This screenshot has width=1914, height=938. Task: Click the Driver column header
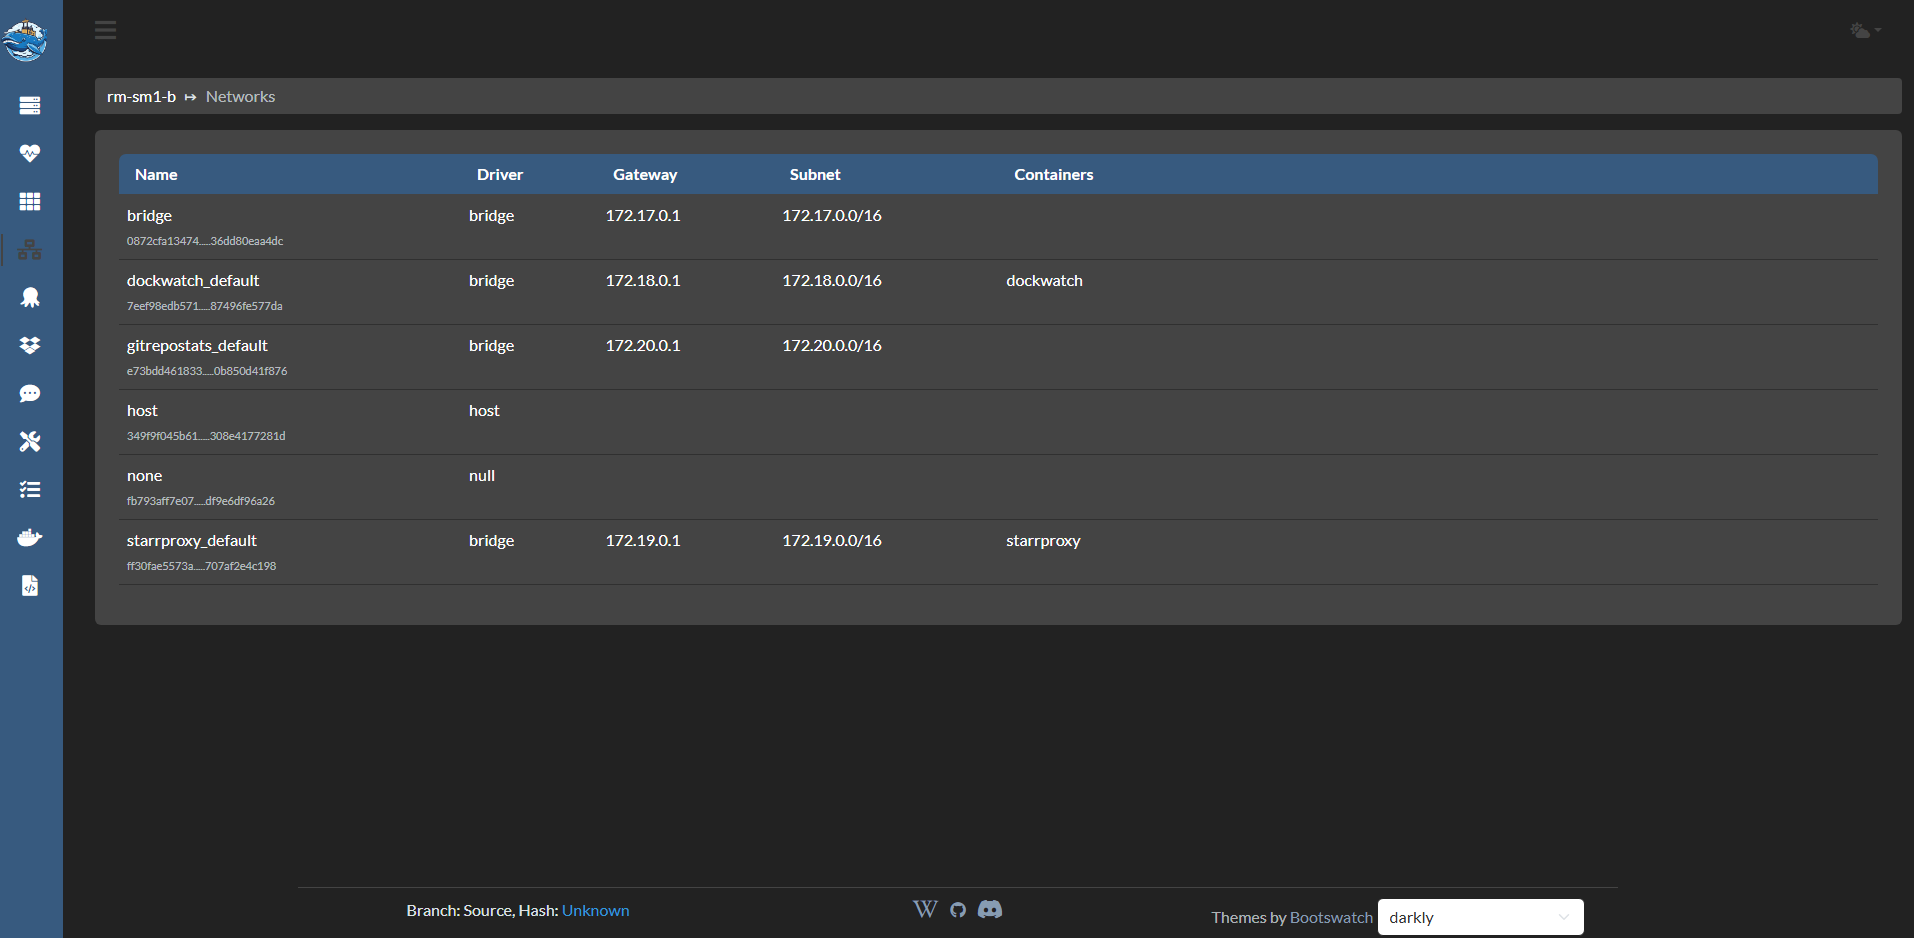click(500, 174)
